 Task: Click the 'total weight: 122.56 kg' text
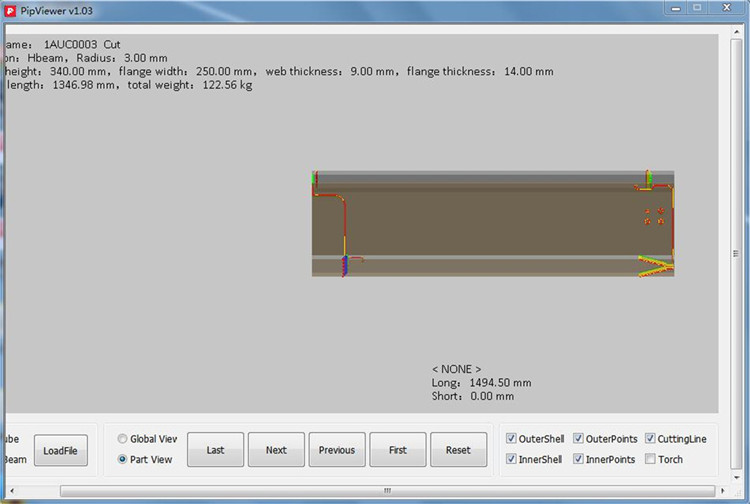[189, 85]
